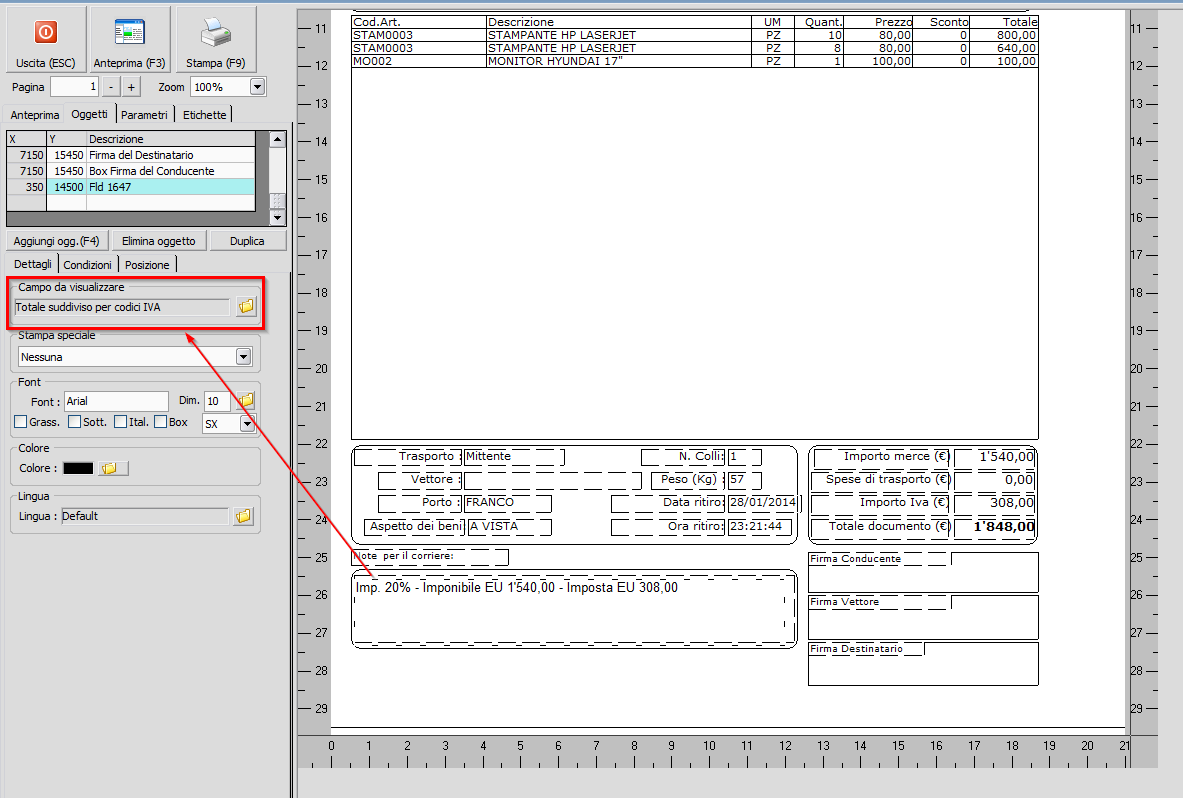Click the Duplica button

tap(247, 241)
